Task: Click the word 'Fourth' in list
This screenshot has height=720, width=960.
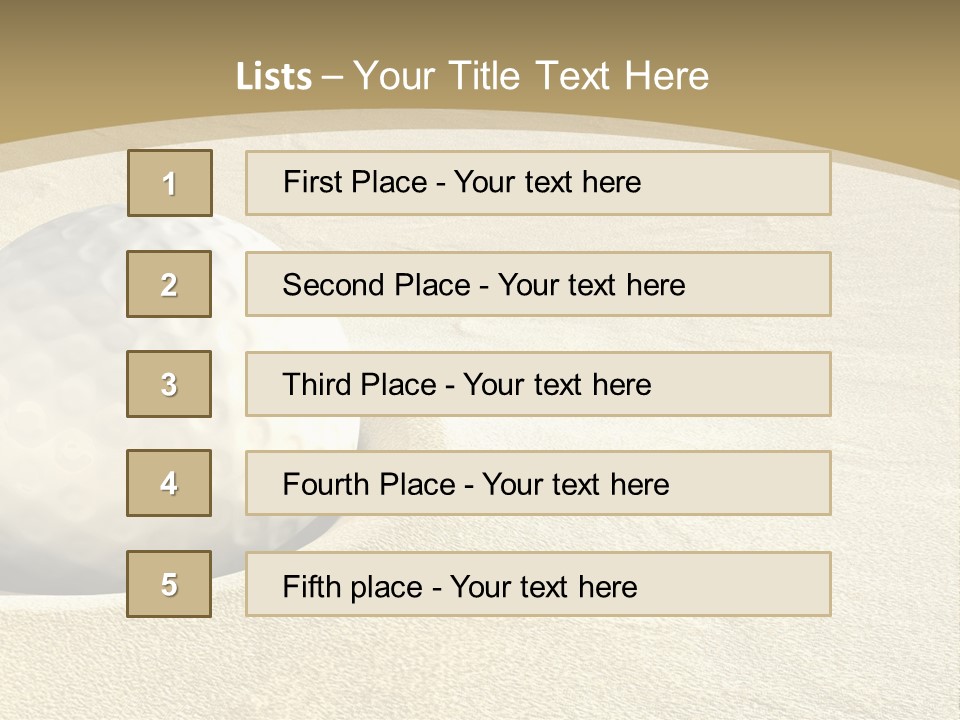Action: (325, 484)
